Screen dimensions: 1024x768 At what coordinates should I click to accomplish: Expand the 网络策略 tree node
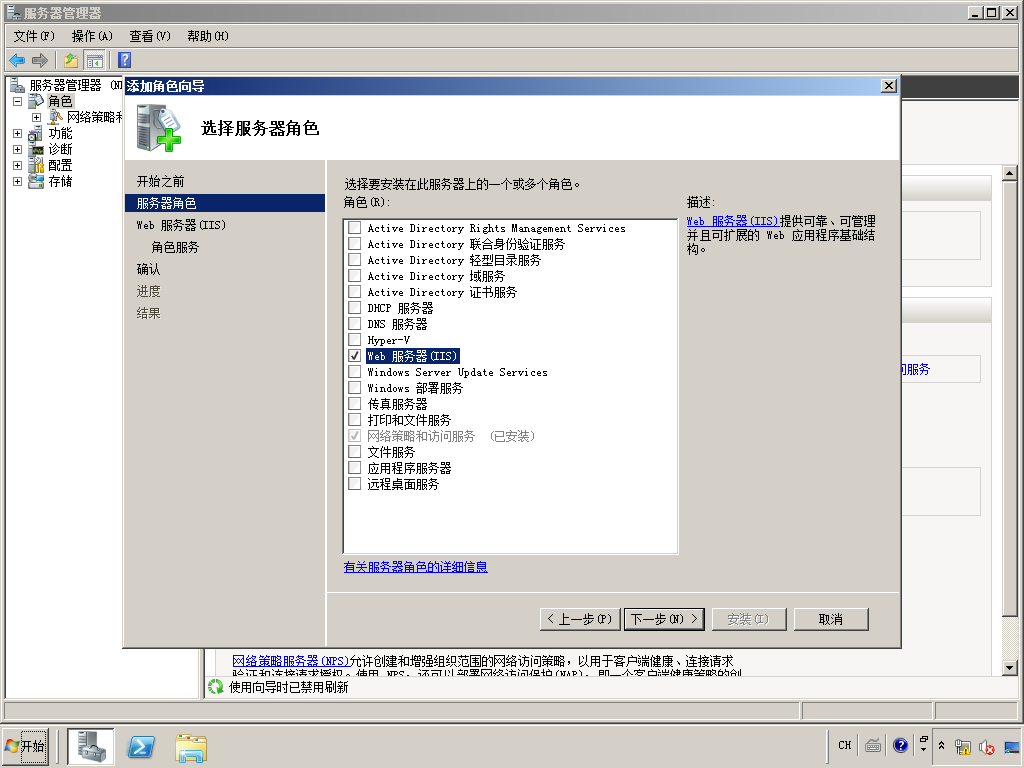[x=37, y=118]
